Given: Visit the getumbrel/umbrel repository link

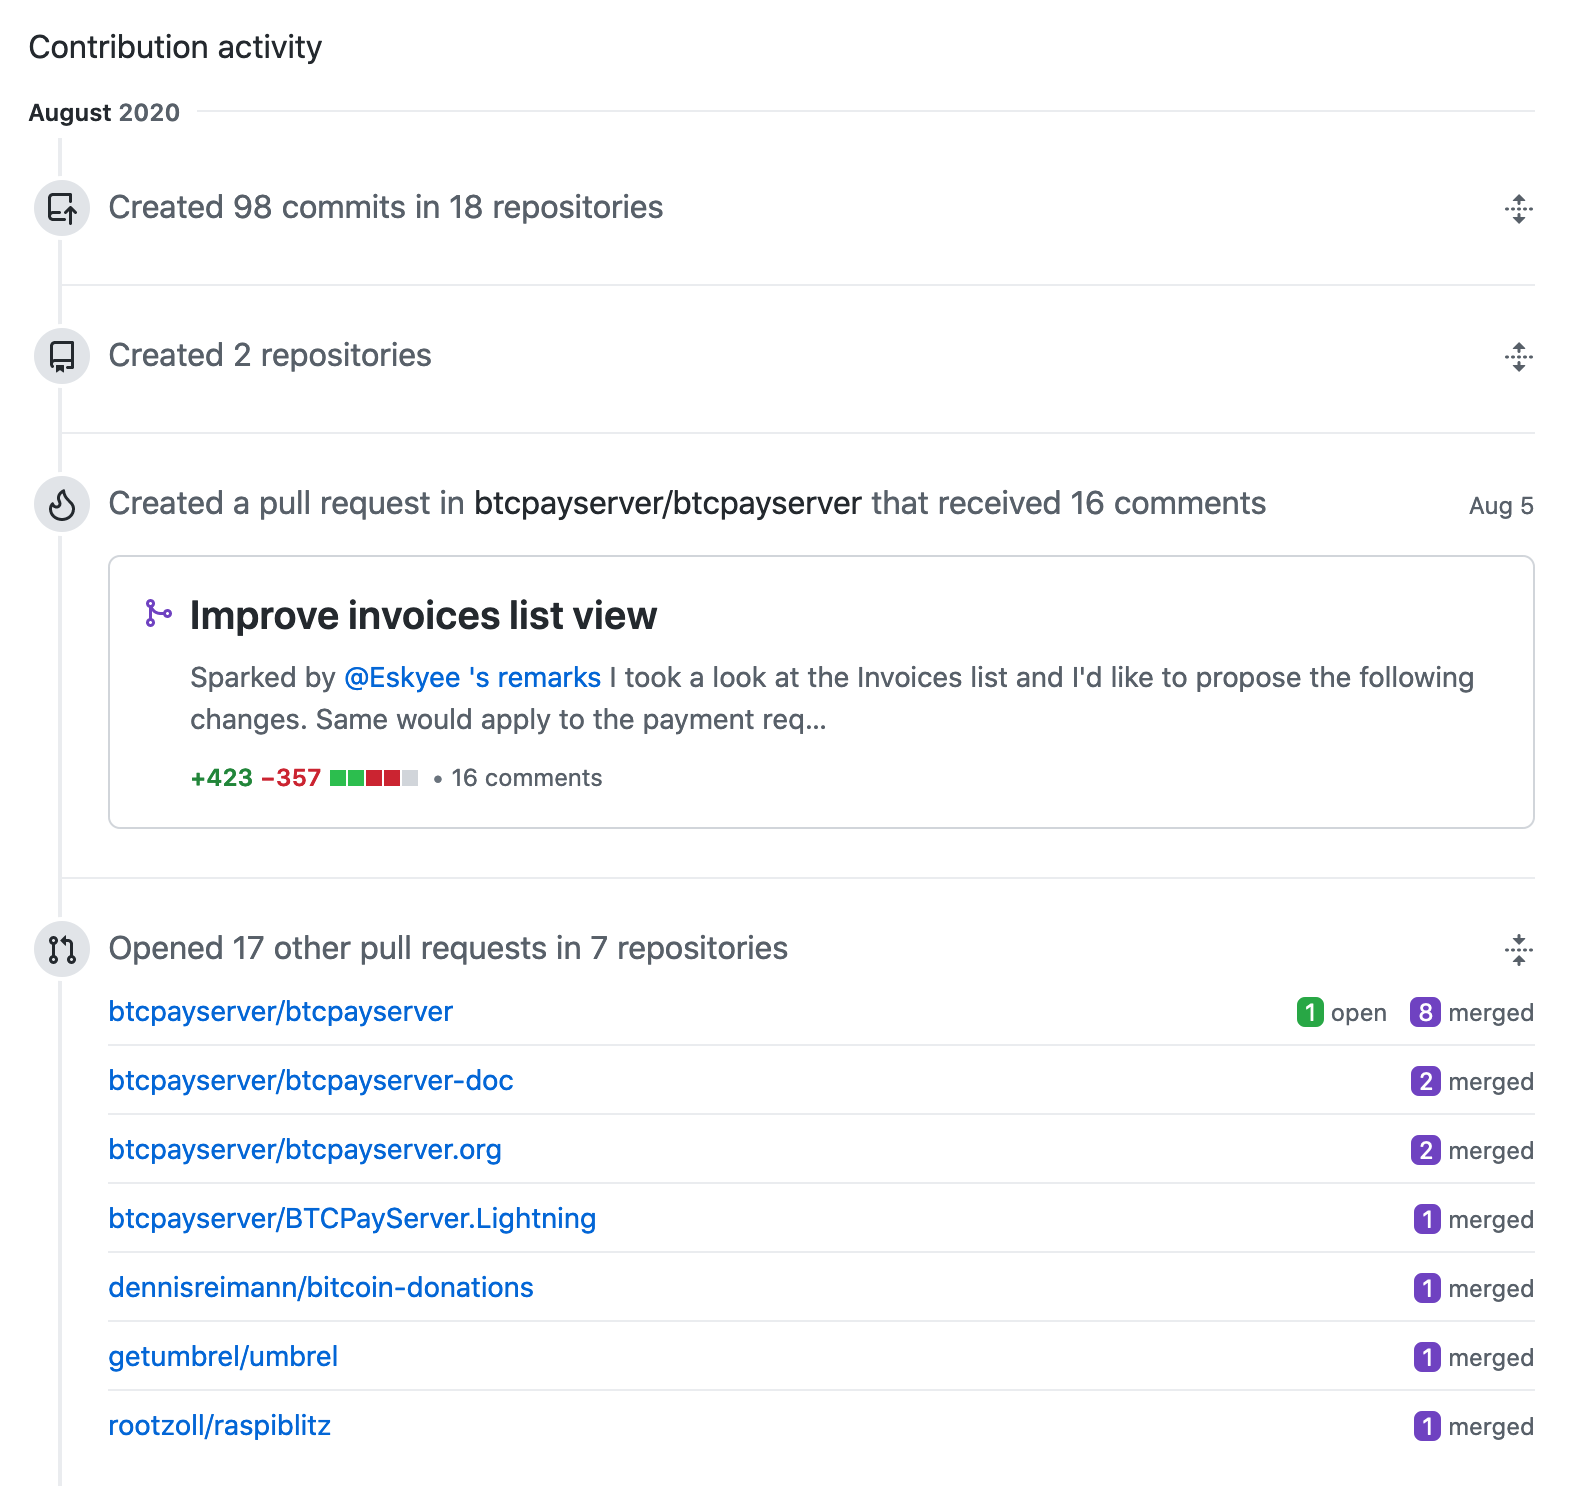Looking at the screenshot, I should [223, 1356].
